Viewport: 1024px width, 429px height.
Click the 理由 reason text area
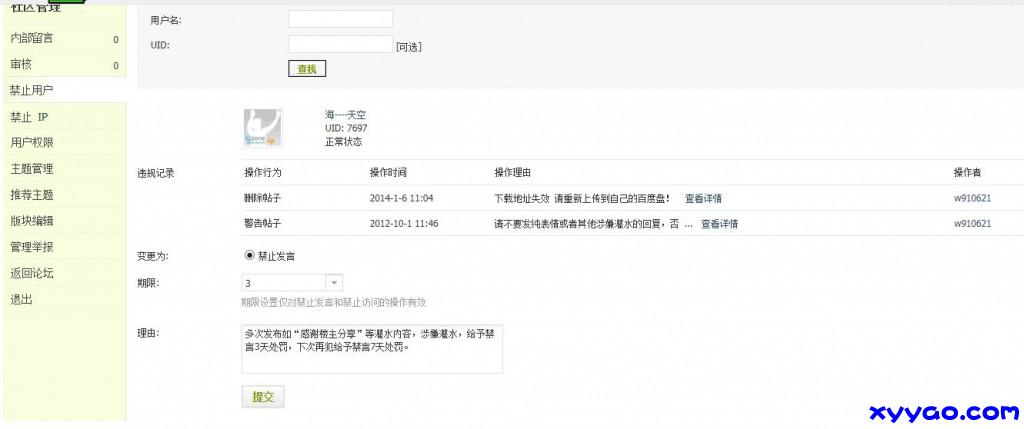click(x=371, y=347)
